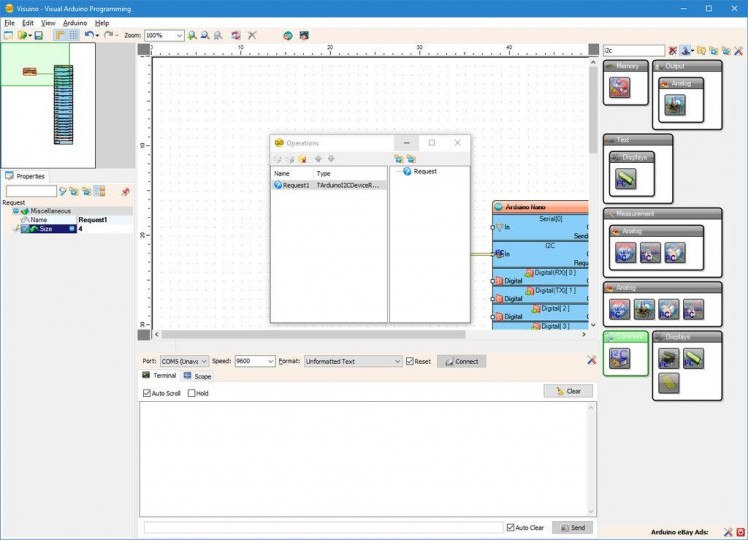Select the I2C component in Memory category
Image resolution: width=748 pixels, height=540 pixels.
pos(620,90)
